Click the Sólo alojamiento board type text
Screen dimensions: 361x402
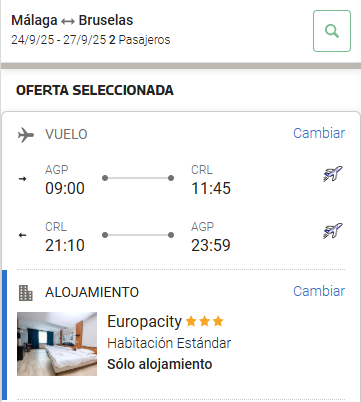click(x=159, y=364)
